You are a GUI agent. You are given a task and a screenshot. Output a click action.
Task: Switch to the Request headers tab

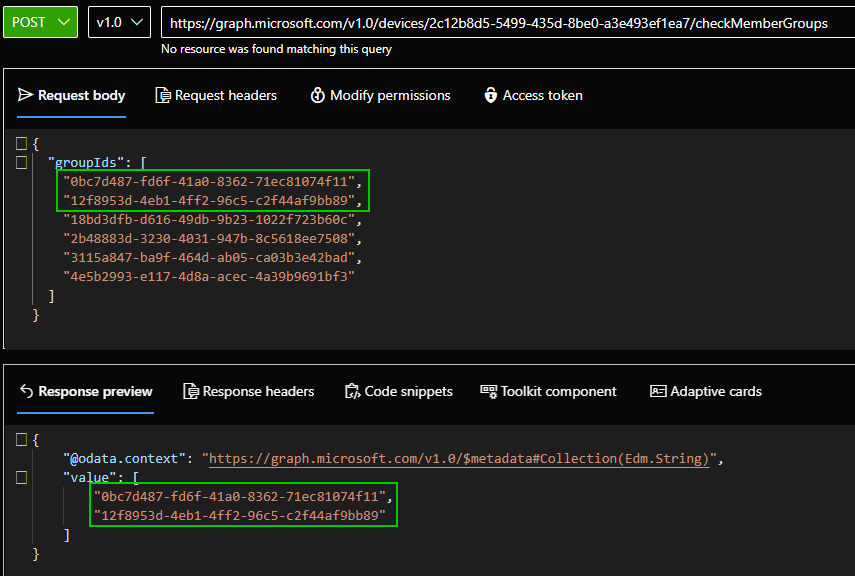pos(216,95)
